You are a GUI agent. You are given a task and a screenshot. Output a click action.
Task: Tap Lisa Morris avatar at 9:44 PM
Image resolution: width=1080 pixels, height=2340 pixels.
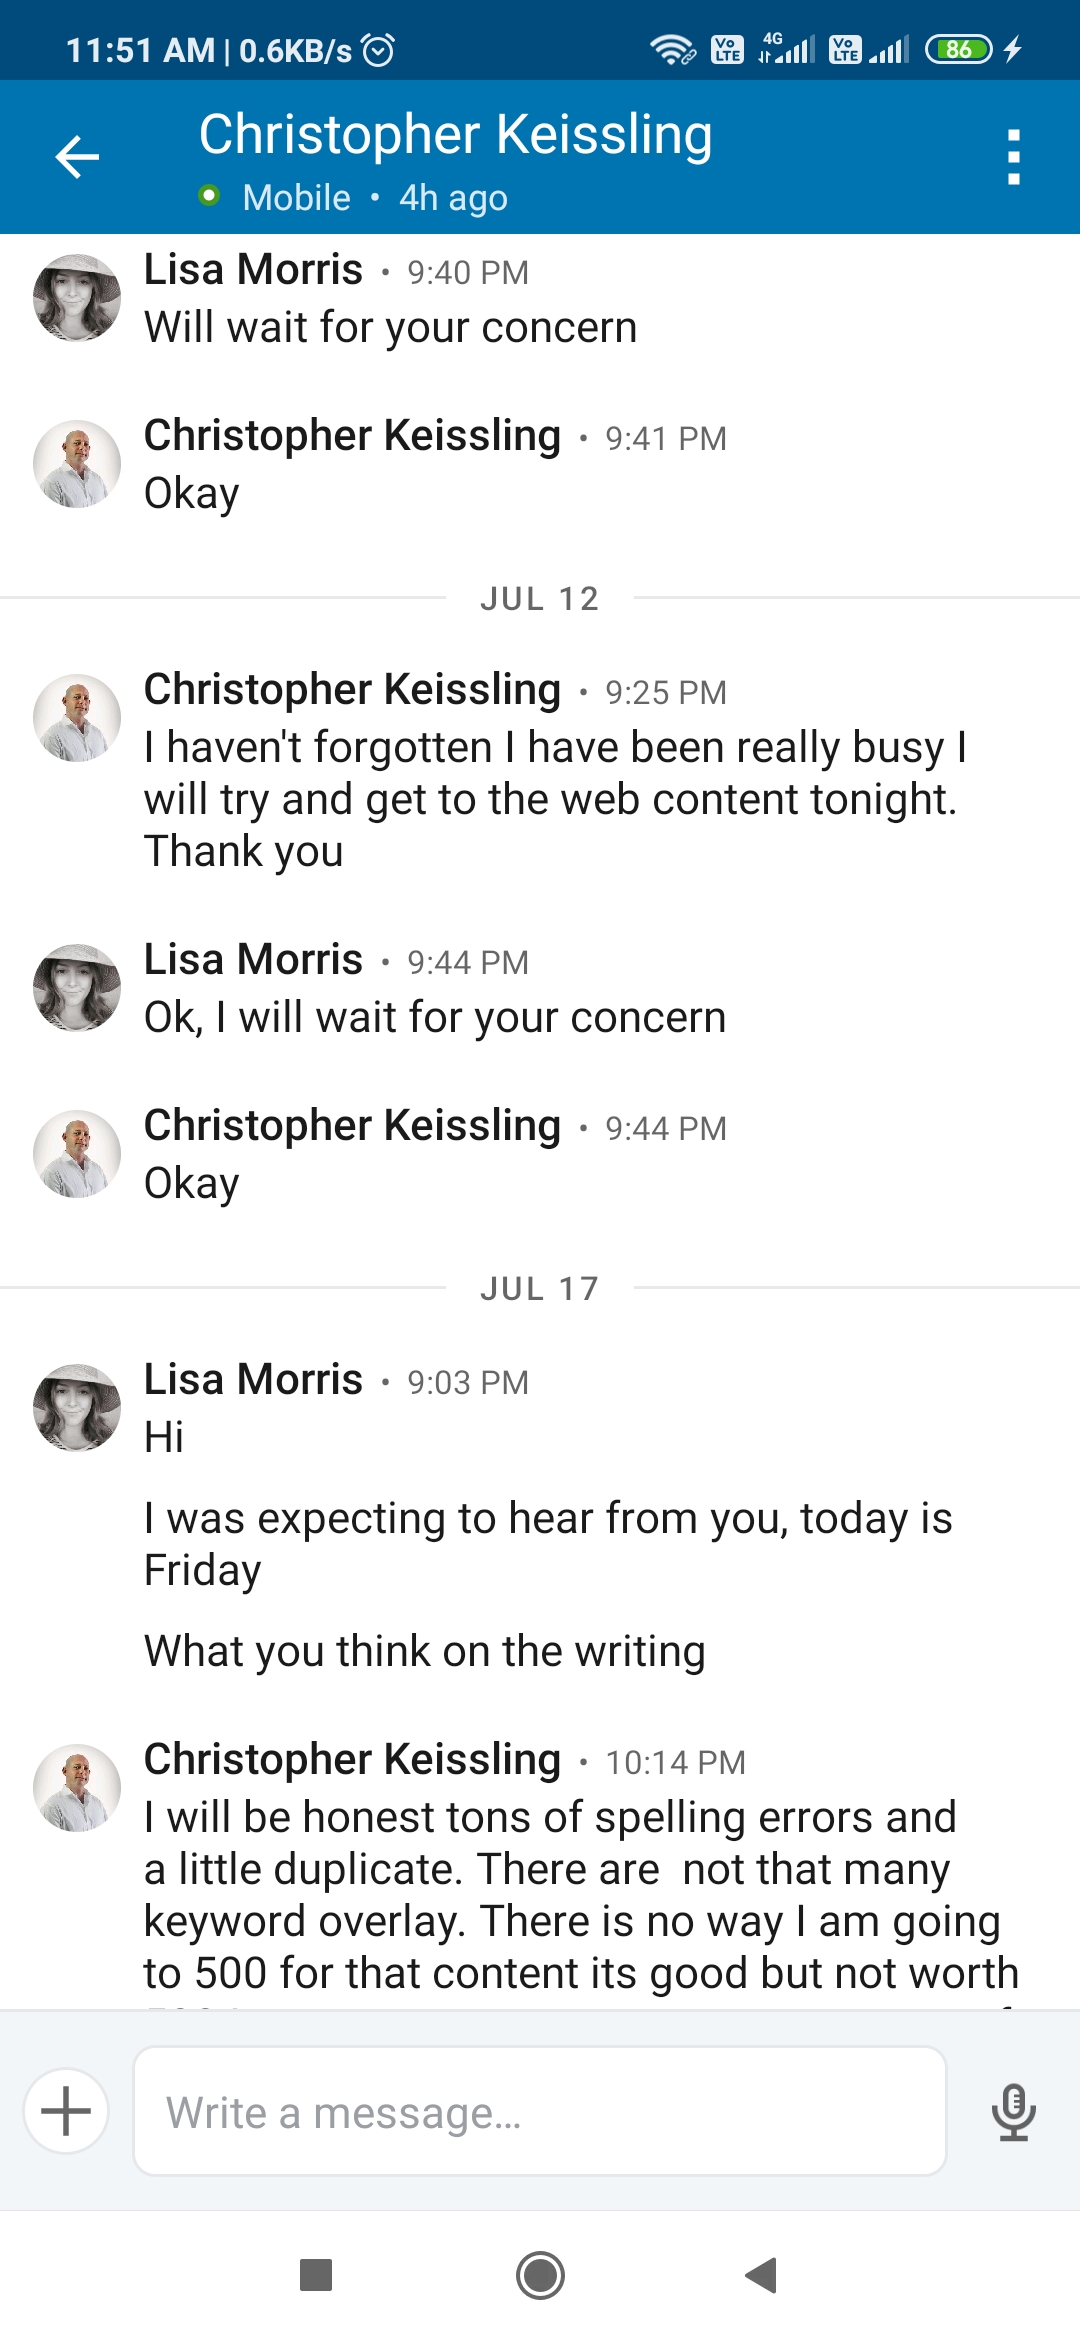77,988
